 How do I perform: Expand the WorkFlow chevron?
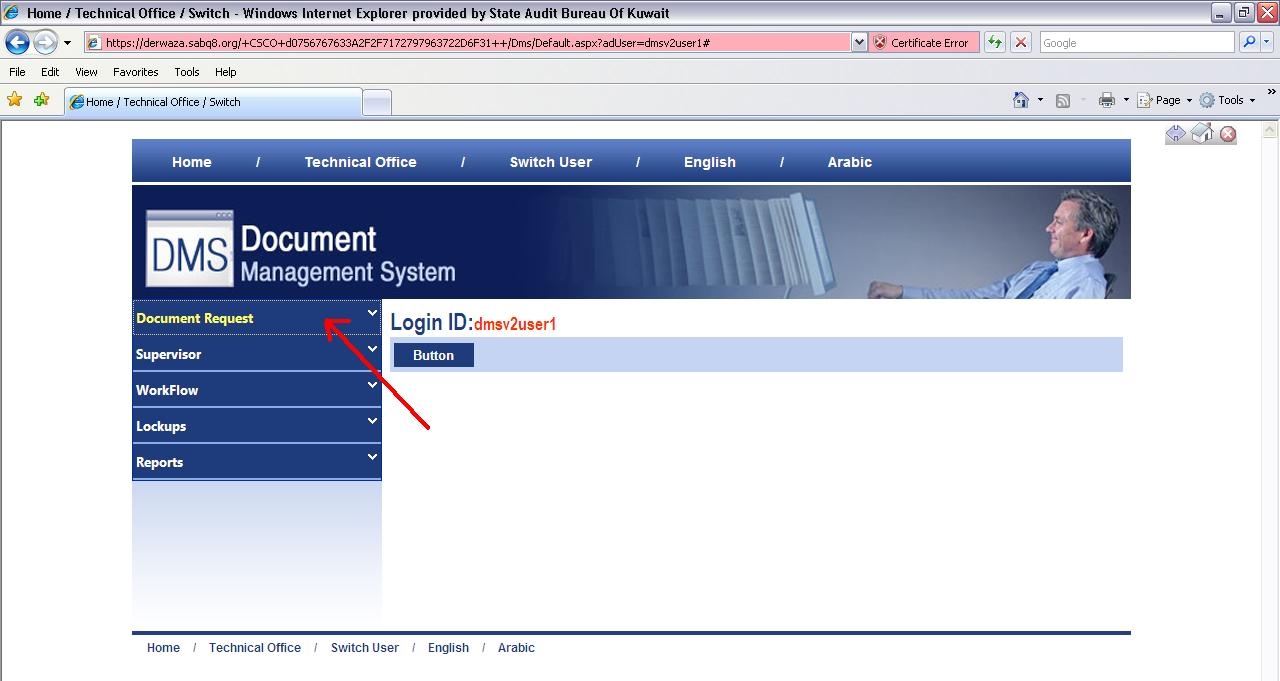(x=372, y=385)
